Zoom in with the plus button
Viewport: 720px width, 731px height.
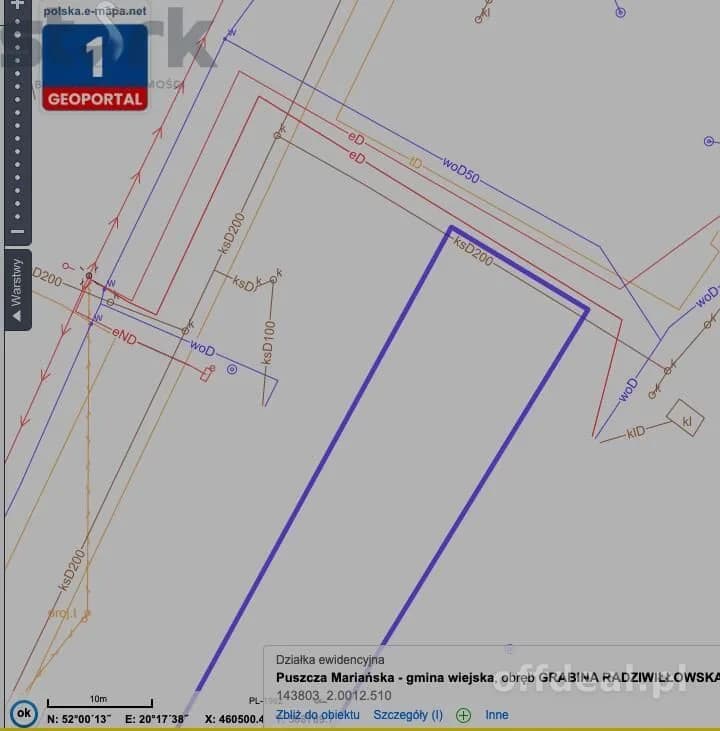click(17, 4)
